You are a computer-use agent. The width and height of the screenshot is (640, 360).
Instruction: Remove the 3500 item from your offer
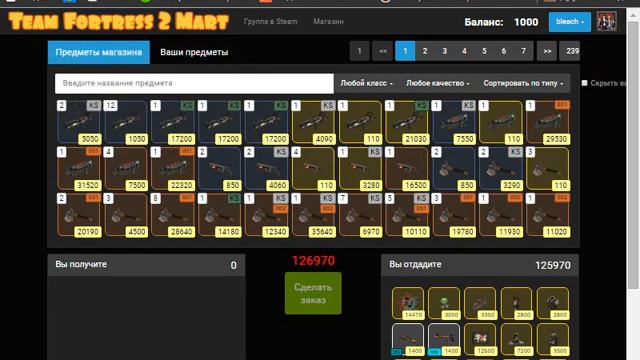point(553,339)
